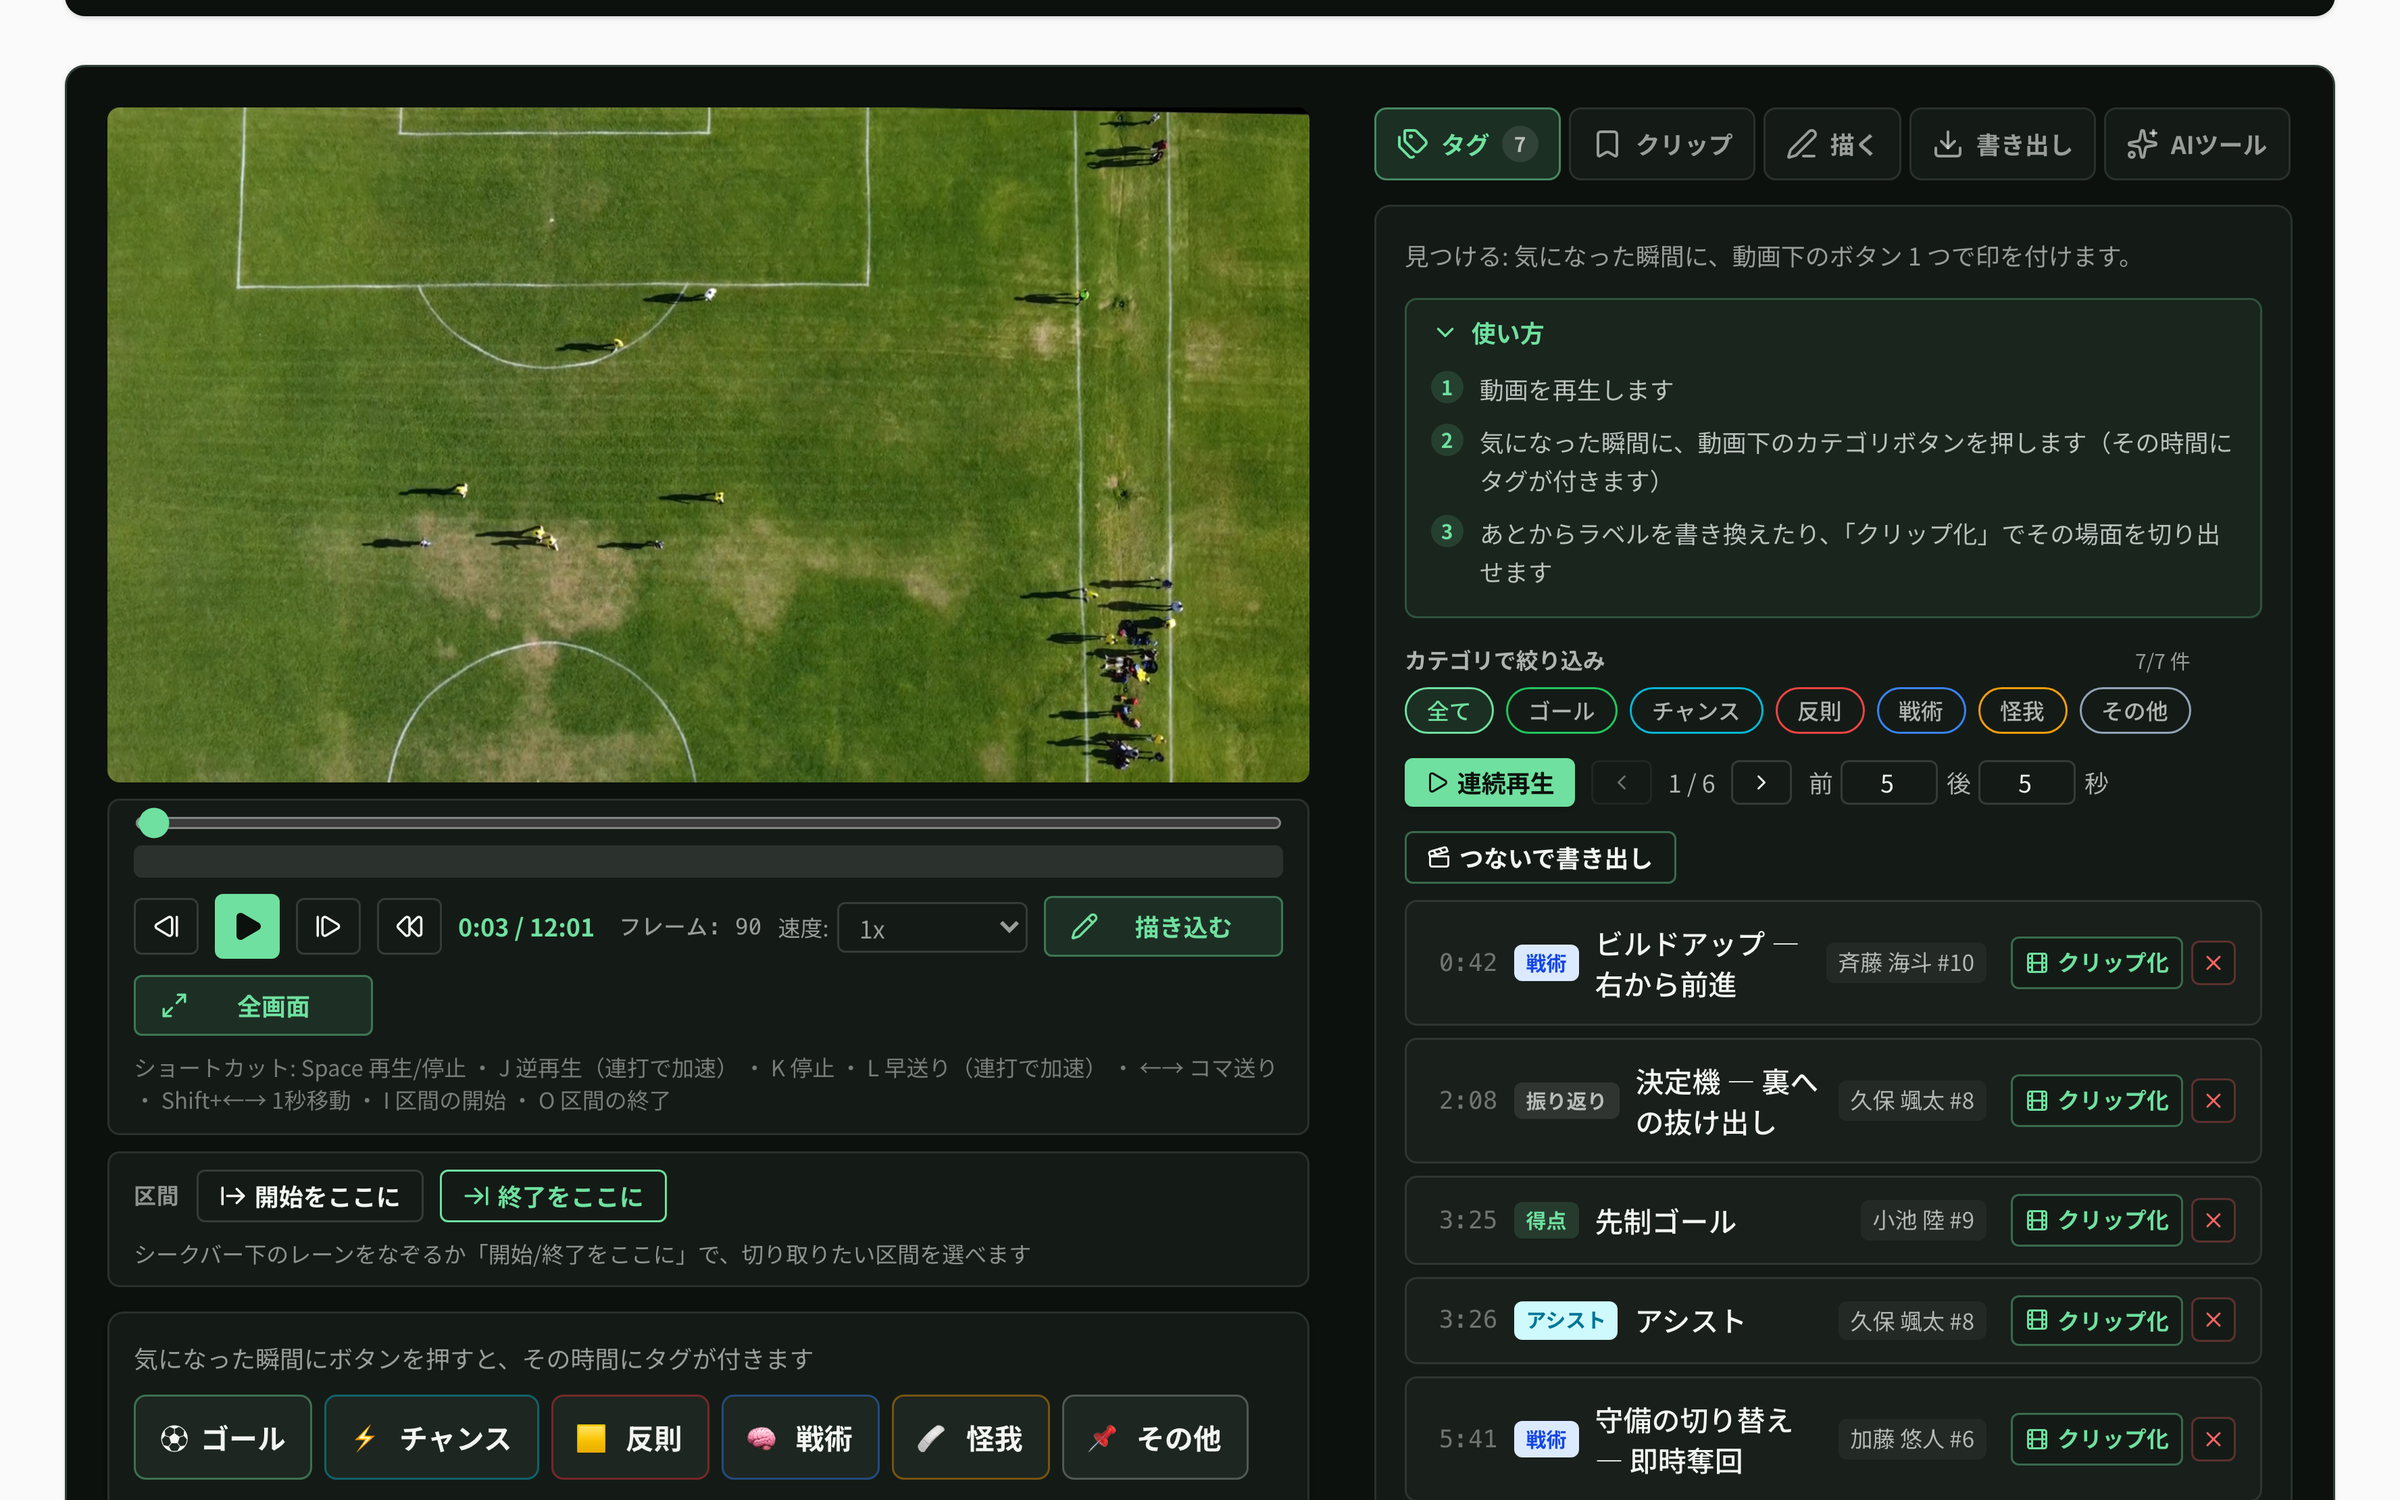Viewport: 2400px width, 1500px height.
Task: Collapse the 使い方 instructions section
Action: pyautogui.click(x=1489, y=333)
